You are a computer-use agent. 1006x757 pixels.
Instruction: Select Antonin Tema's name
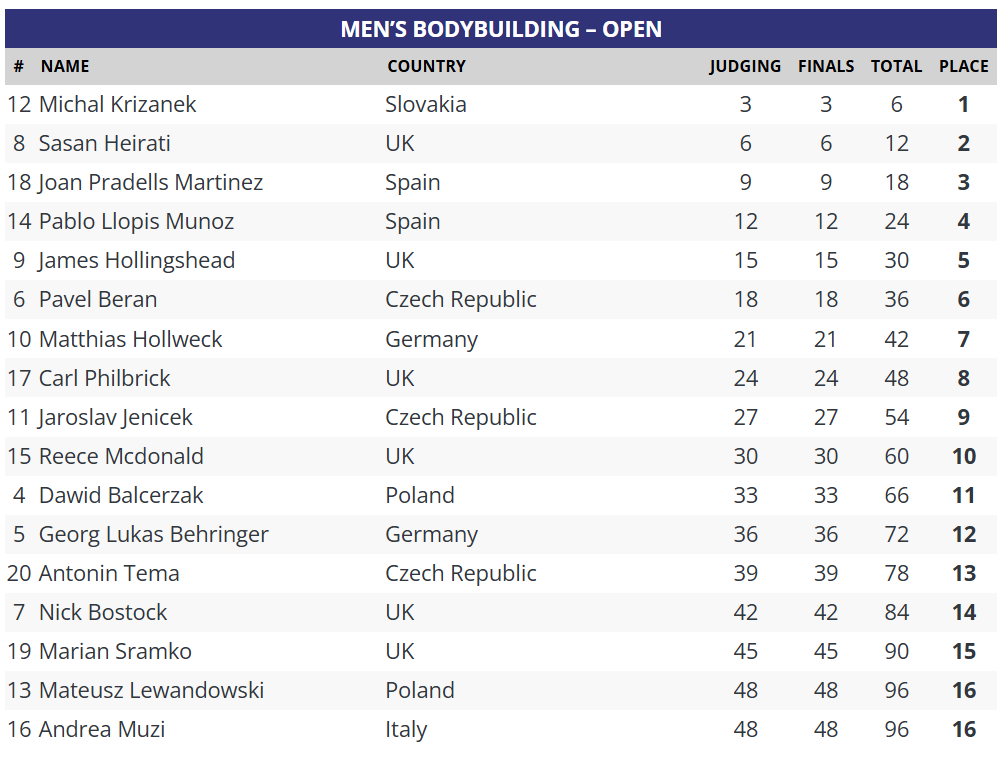click(109, 573)
